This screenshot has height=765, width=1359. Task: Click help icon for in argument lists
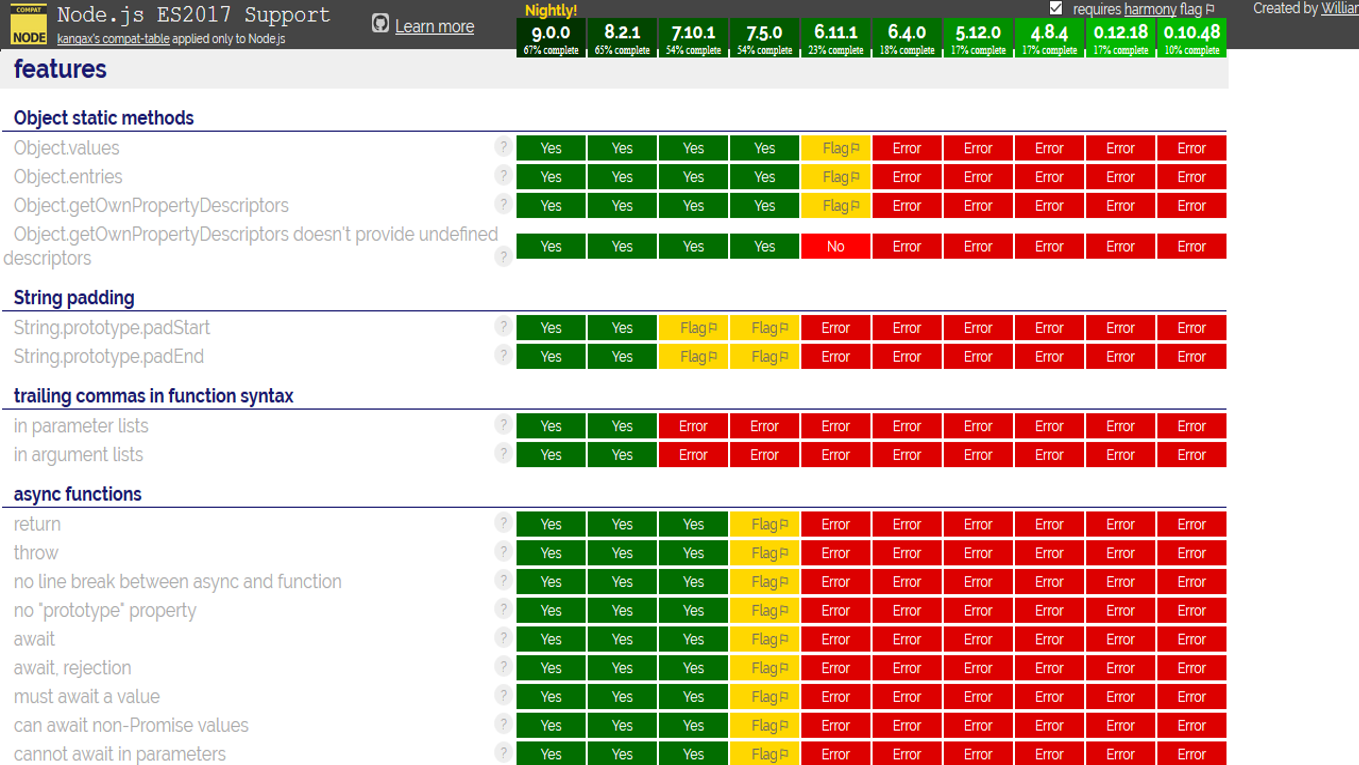(503, 454)
